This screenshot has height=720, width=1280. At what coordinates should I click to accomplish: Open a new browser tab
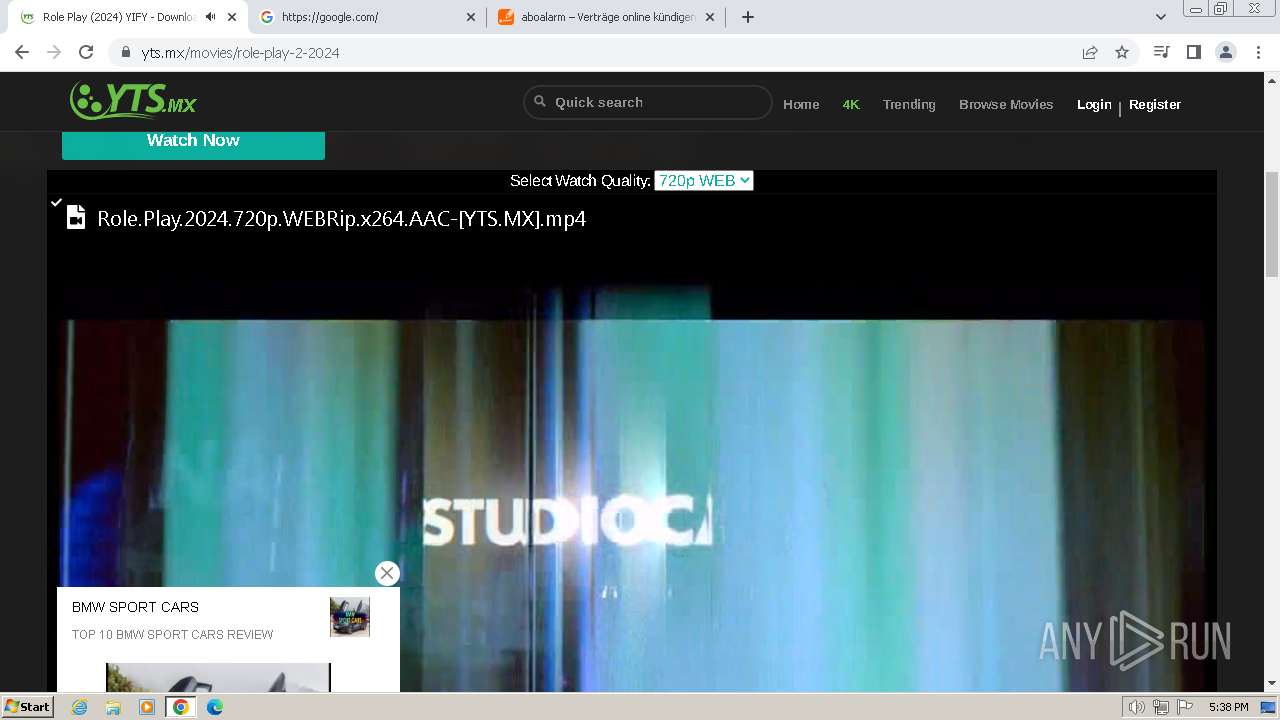pyautogui.click(x=748, y=17)
